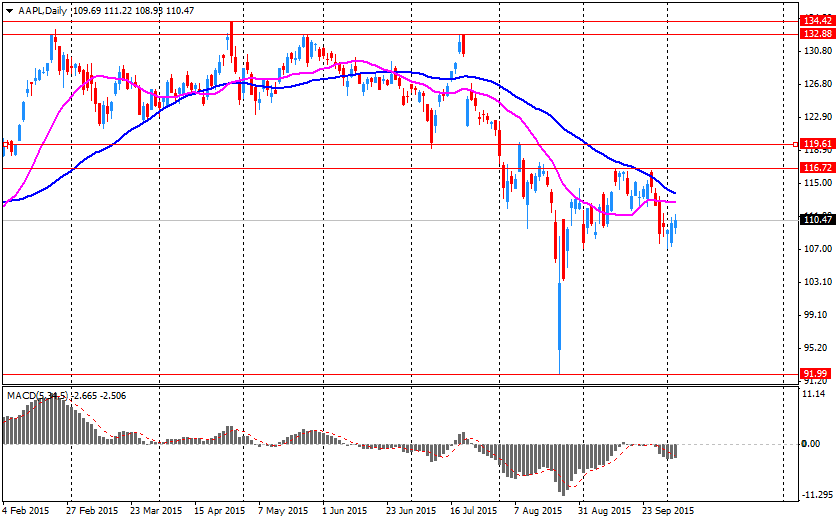Screen dimensions: 838x519
Task: Select the 134.42 red price level label
Action: (818, 21)
